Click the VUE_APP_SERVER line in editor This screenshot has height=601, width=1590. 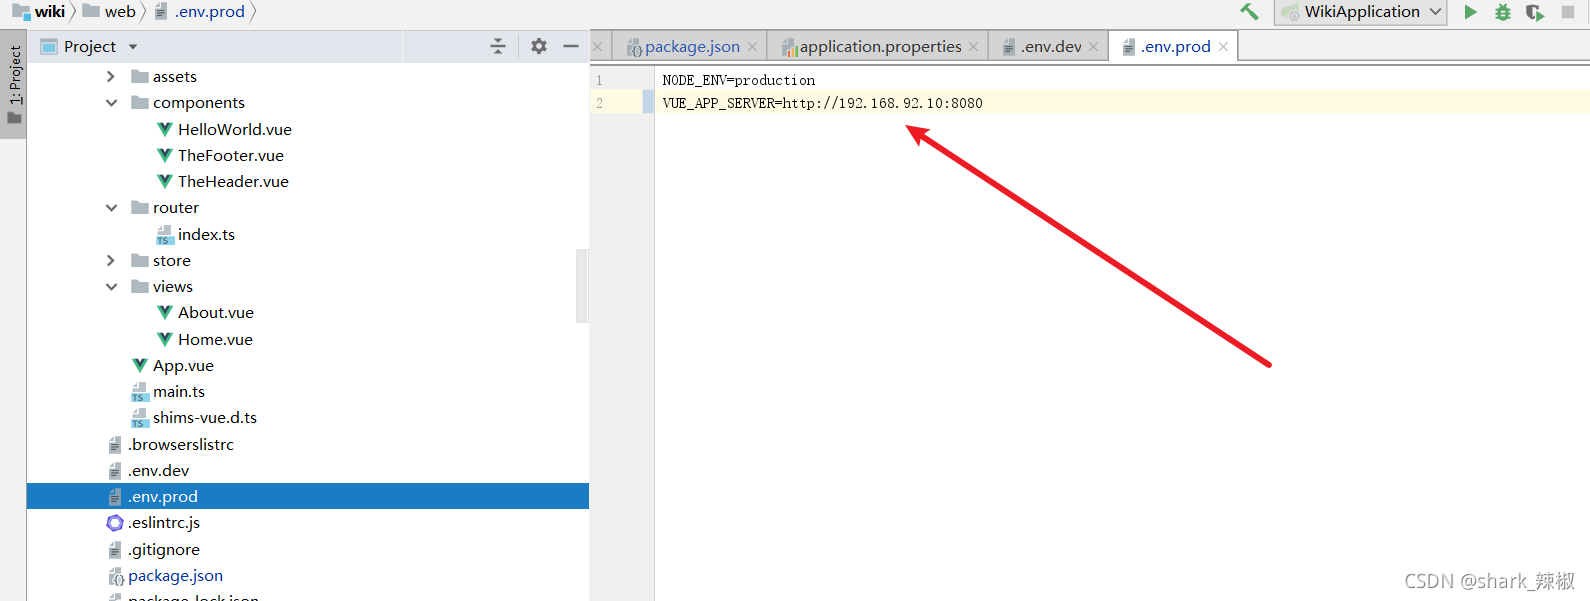click(x=822, y=103)
